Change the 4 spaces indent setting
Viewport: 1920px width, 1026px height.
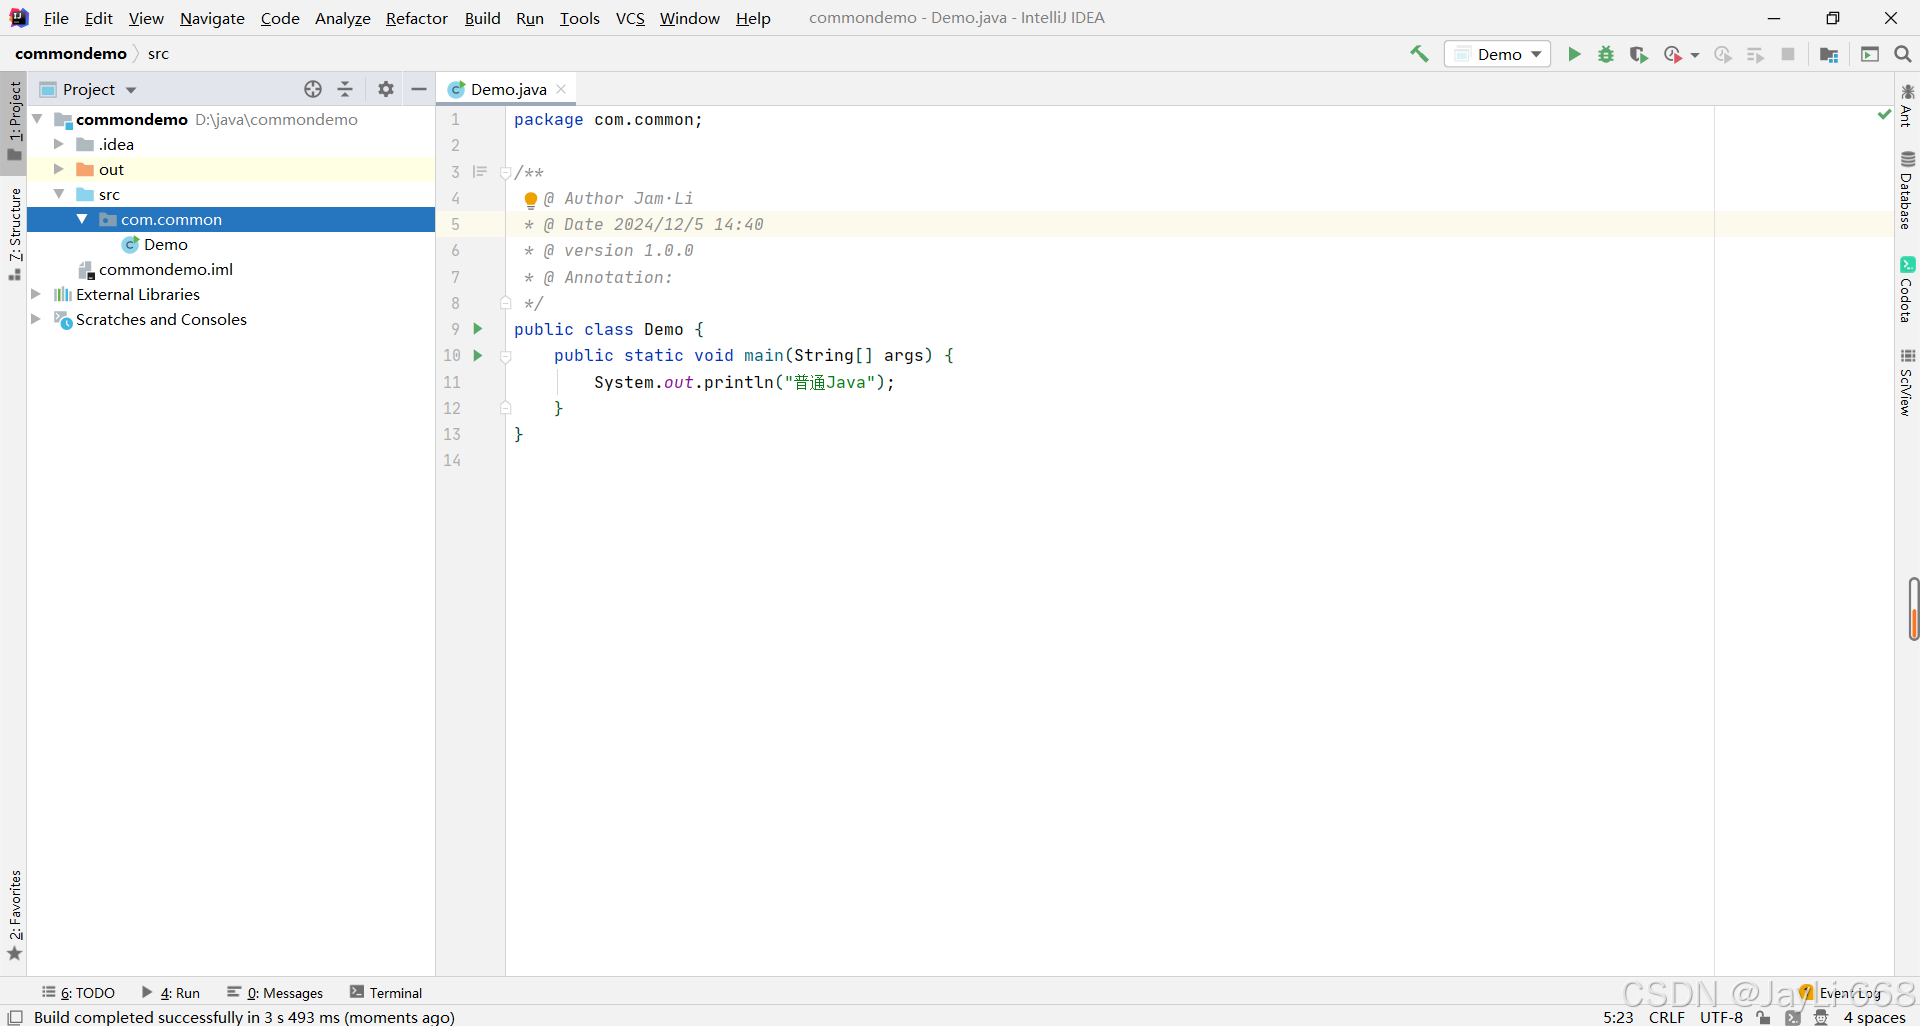[x=1875, y=1017]
